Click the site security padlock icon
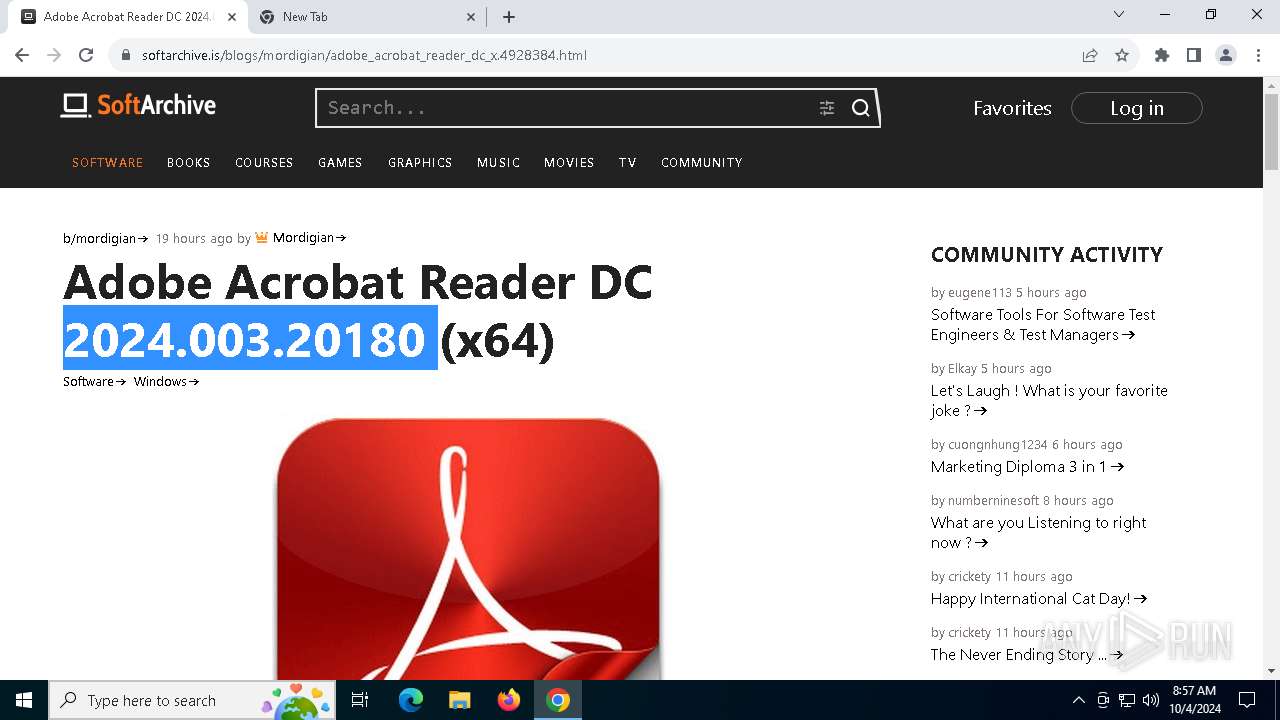This screenshot has width=1280, height=720. click(126, 55)
